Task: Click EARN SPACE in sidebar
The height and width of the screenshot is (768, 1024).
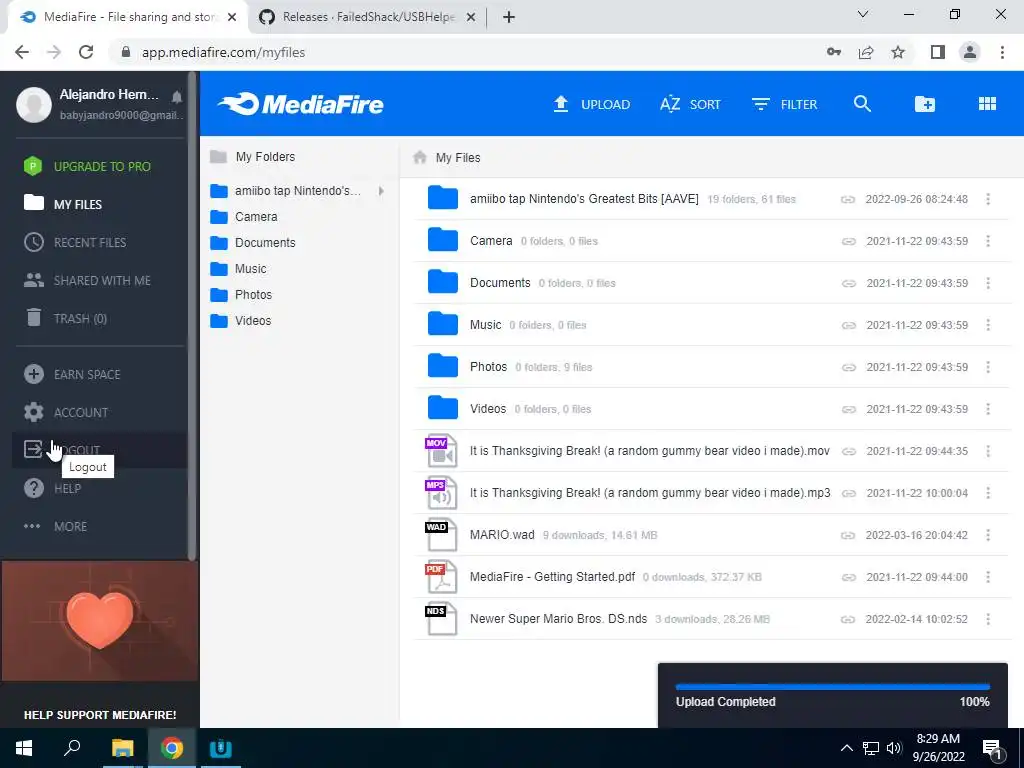Action: (x=72, y=374)
